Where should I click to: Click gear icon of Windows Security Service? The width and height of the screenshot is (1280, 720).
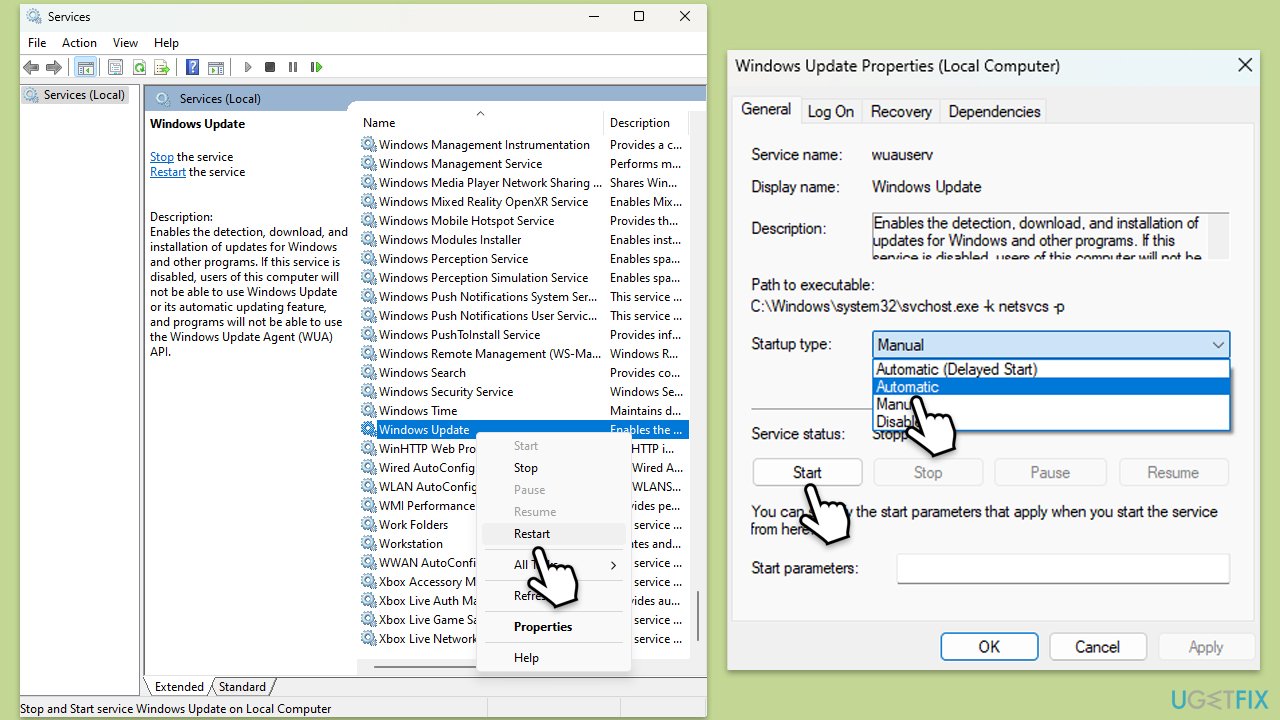point(369,392)
